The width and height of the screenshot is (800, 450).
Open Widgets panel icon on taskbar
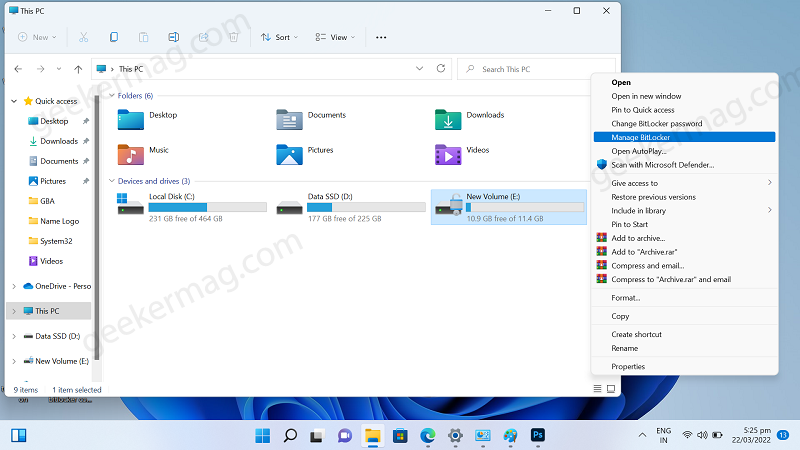(x=18, y=435)
